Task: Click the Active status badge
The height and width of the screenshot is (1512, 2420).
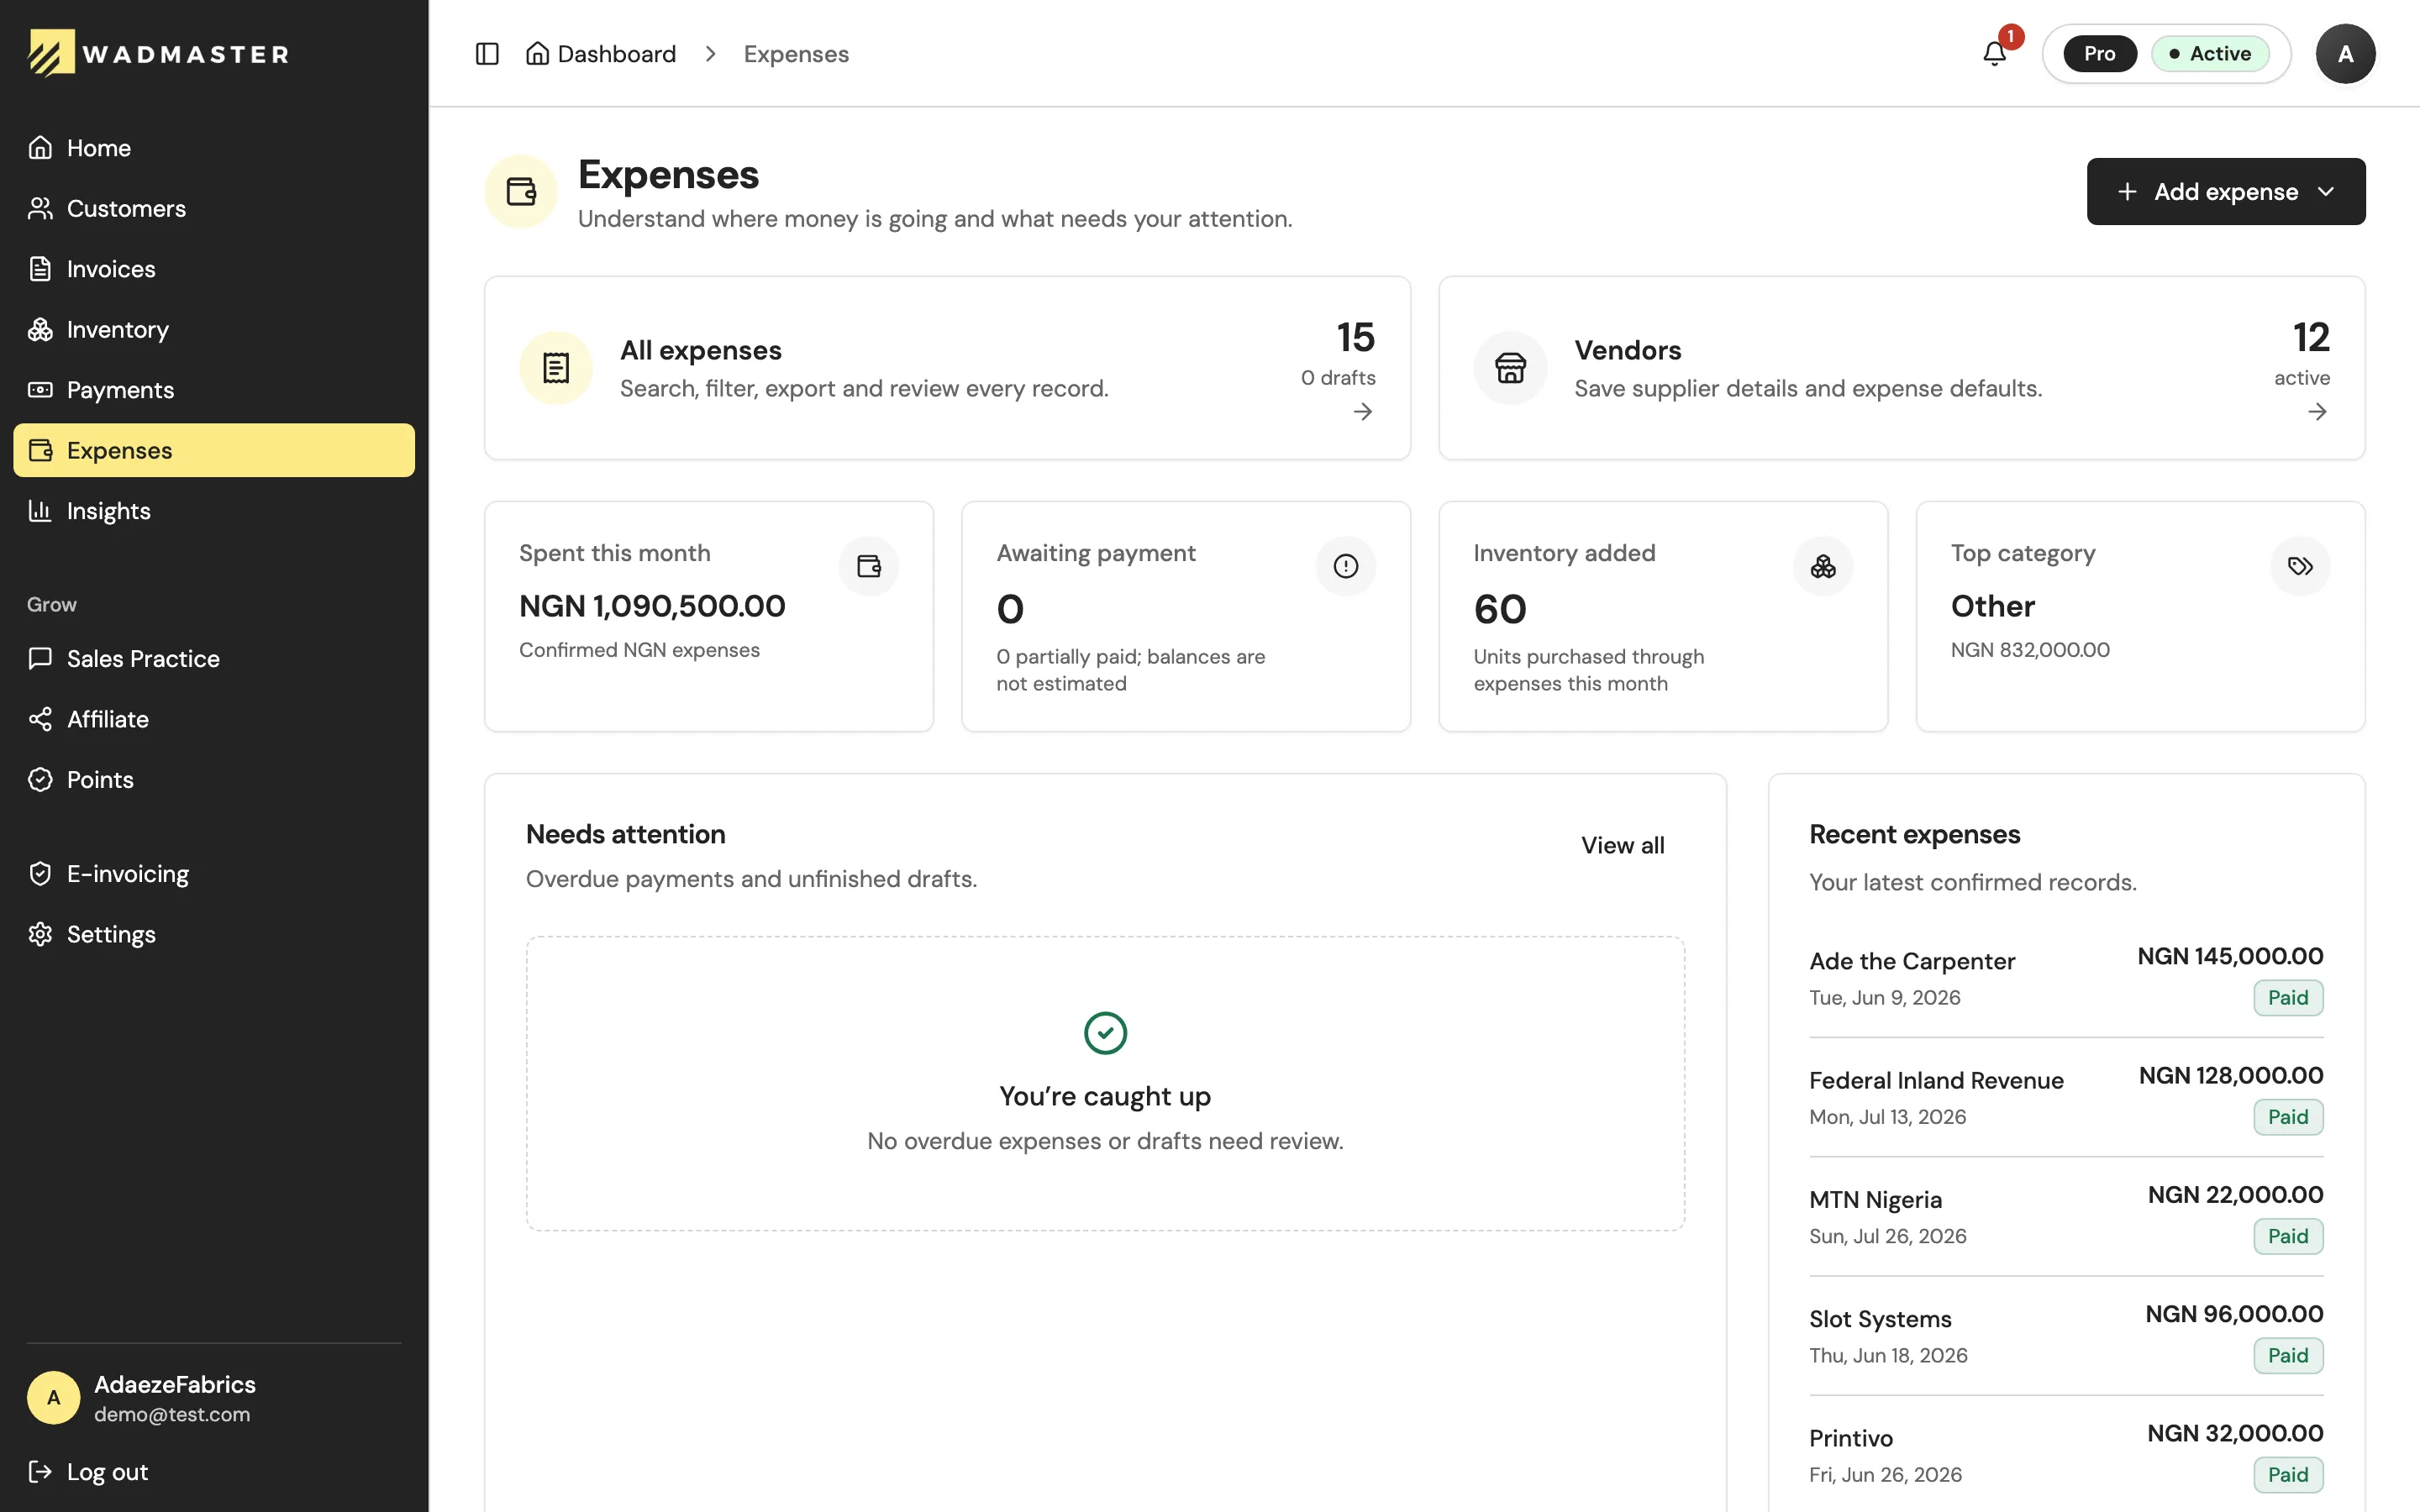Action: point(2210,54)
